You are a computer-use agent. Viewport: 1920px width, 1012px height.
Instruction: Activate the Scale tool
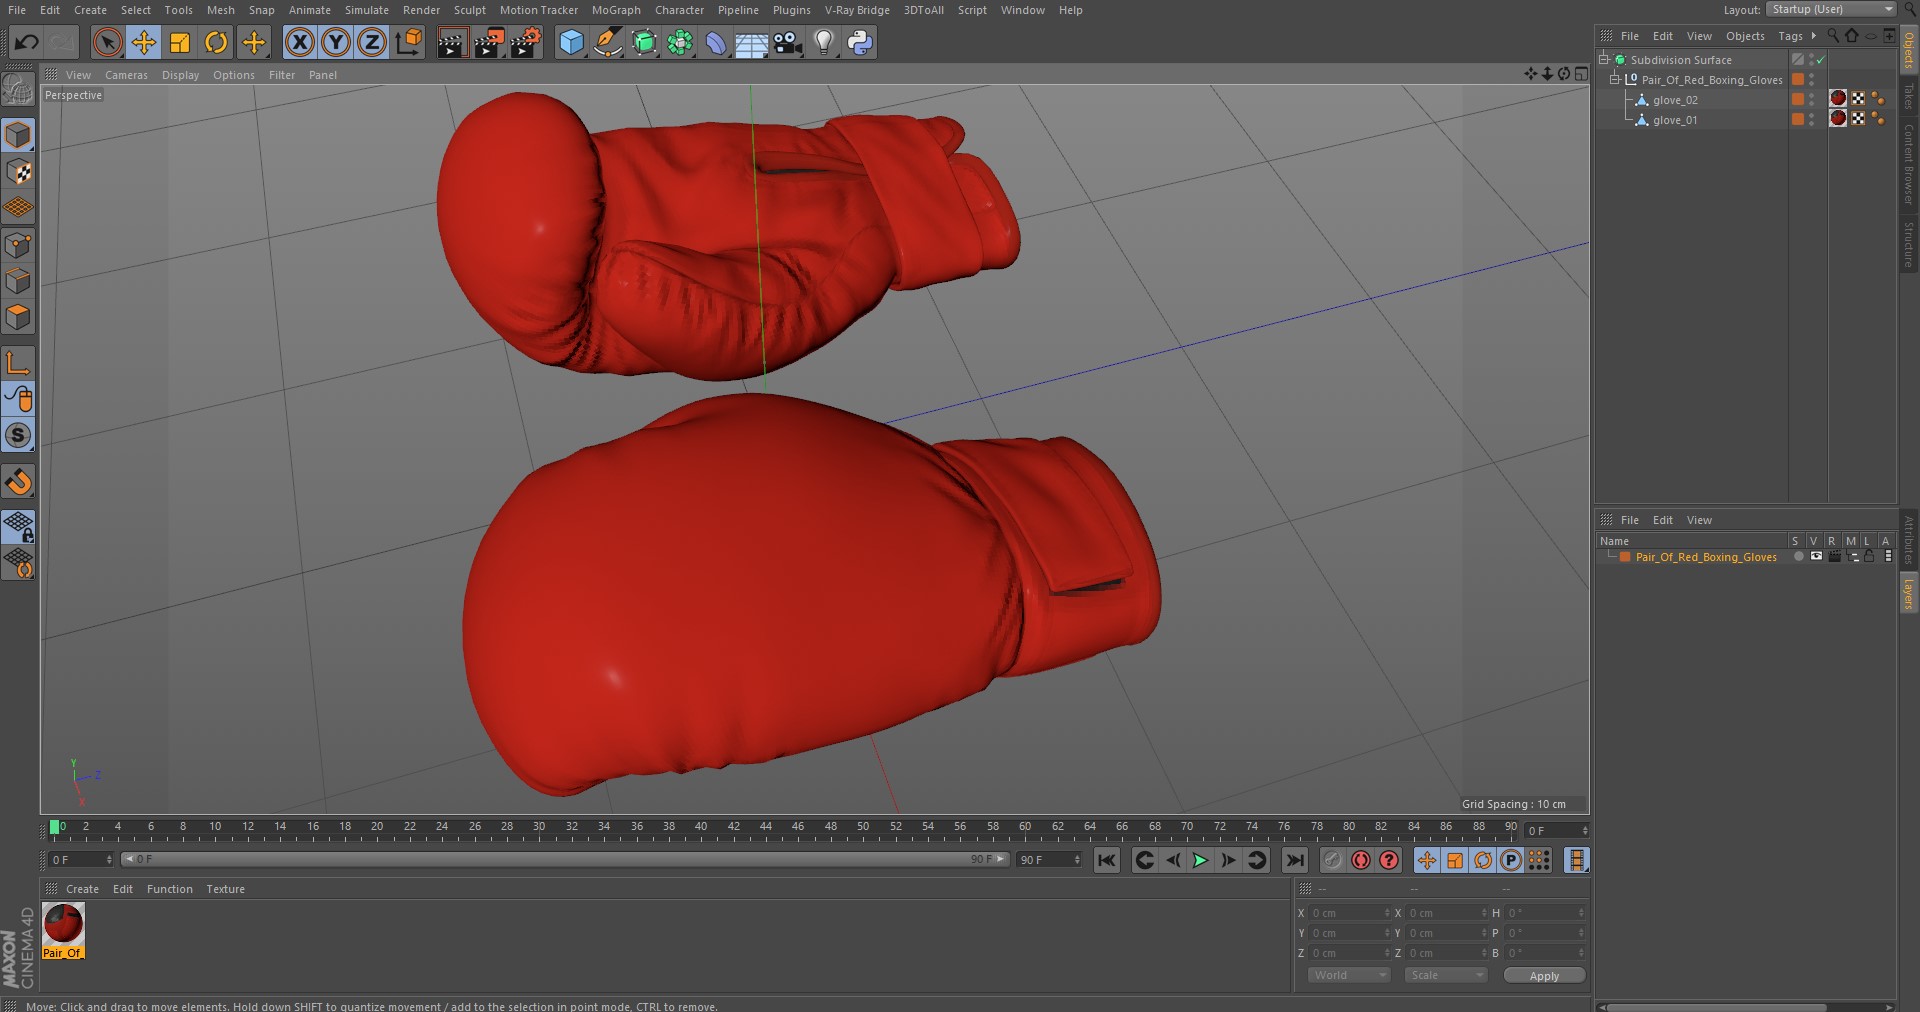point(180,42)
